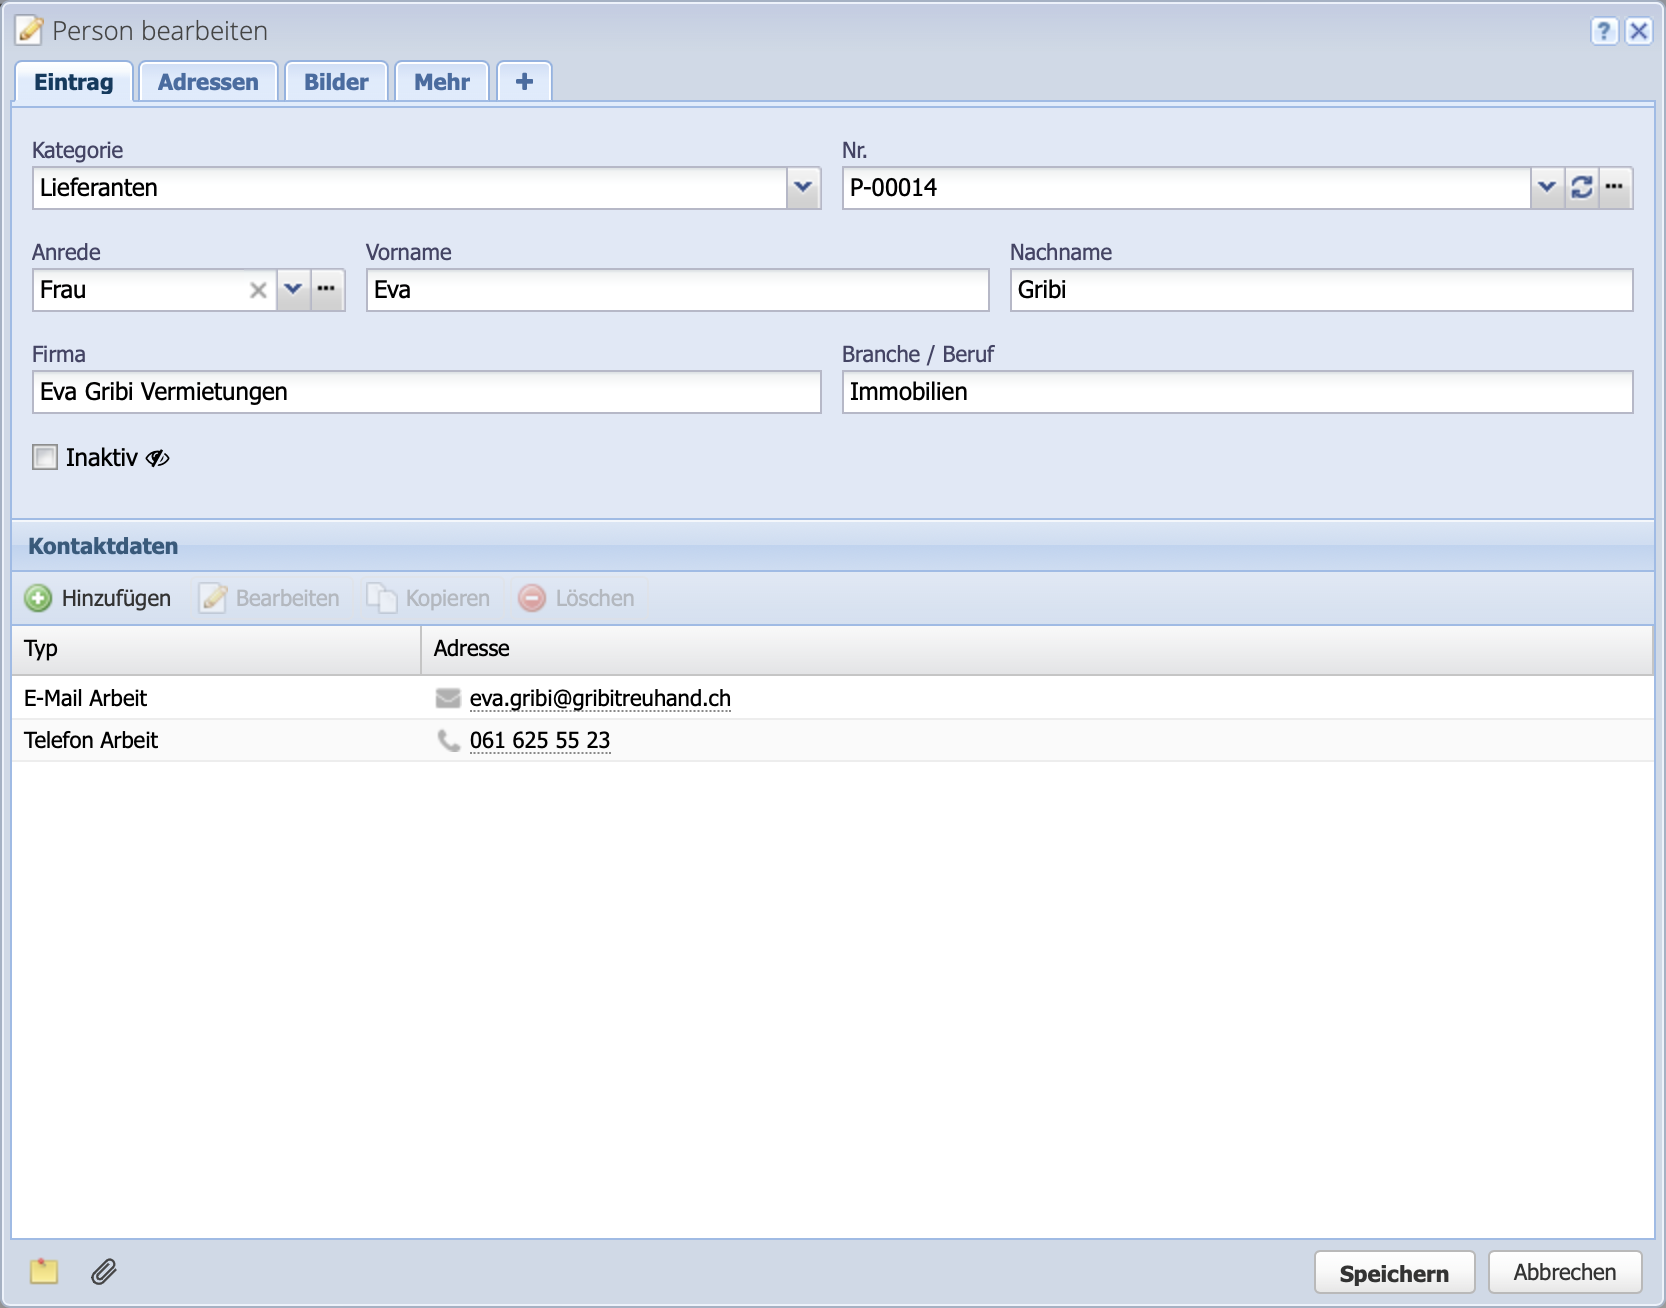This screenshot has height=1308, width=1666.
Task: Click the paperclip attachment icon
Action: [104, 1272]
